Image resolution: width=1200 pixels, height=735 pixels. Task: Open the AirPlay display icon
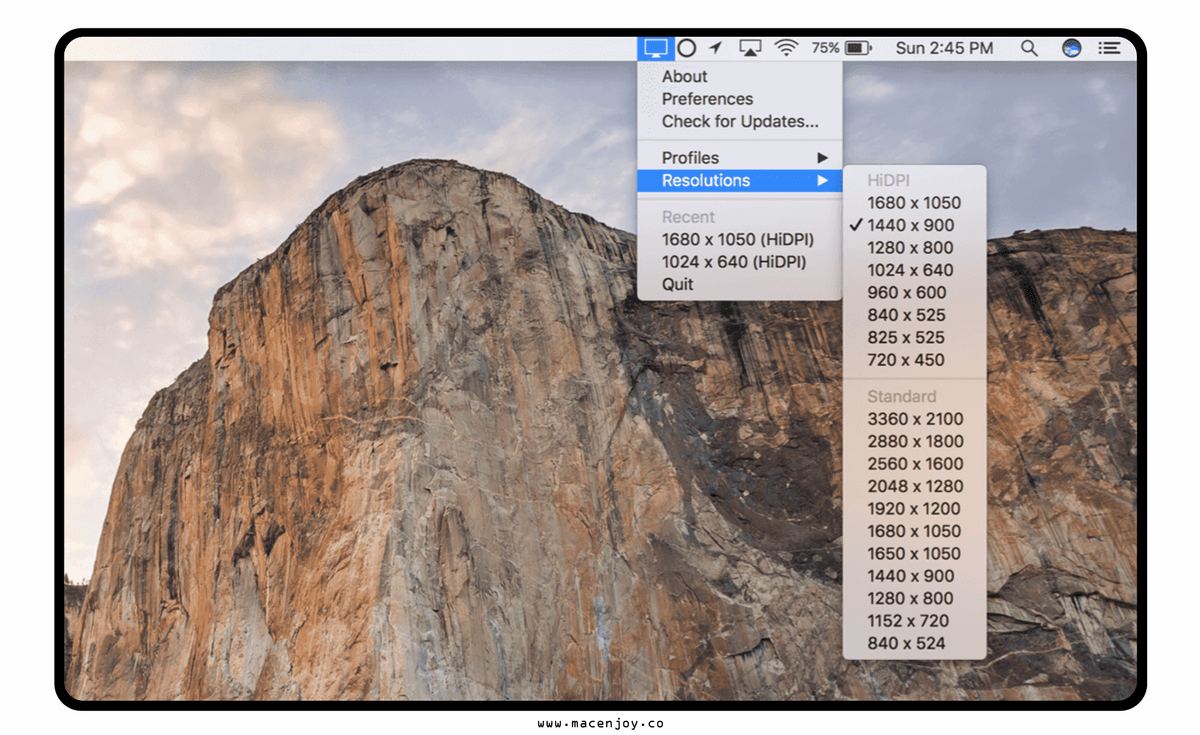750,47
